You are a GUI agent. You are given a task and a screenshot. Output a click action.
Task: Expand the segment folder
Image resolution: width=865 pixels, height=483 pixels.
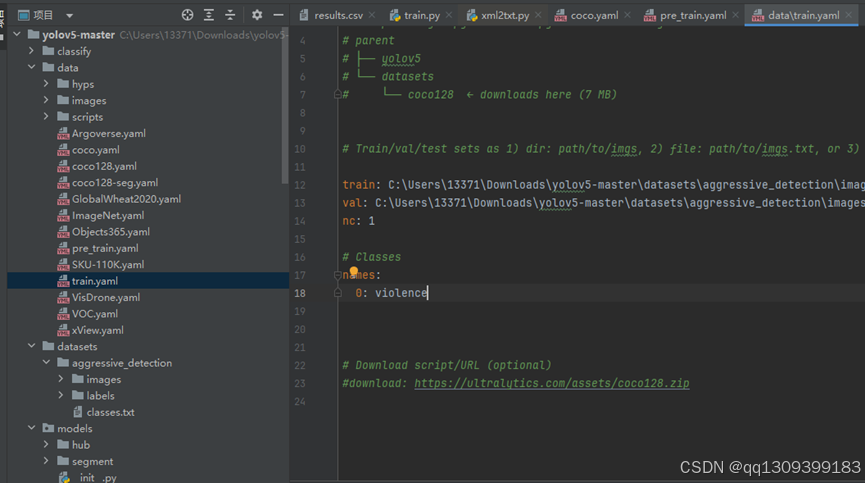click(x=46, y=461)
